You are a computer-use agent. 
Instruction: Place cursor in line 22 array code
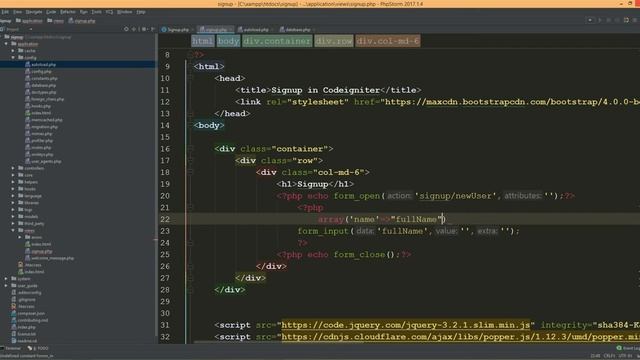click(x=381, y=219)
